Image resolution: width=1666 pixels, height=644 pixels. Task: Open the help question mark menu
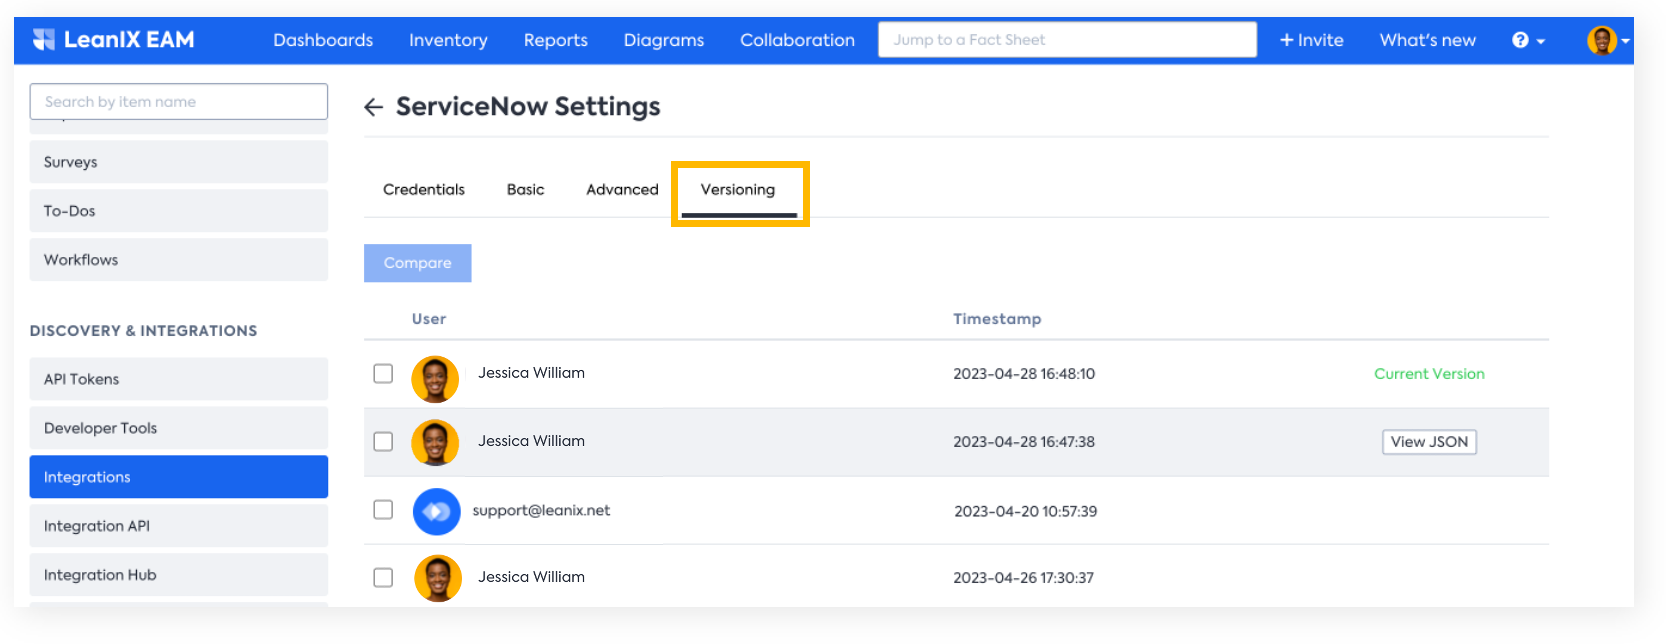1520,40
